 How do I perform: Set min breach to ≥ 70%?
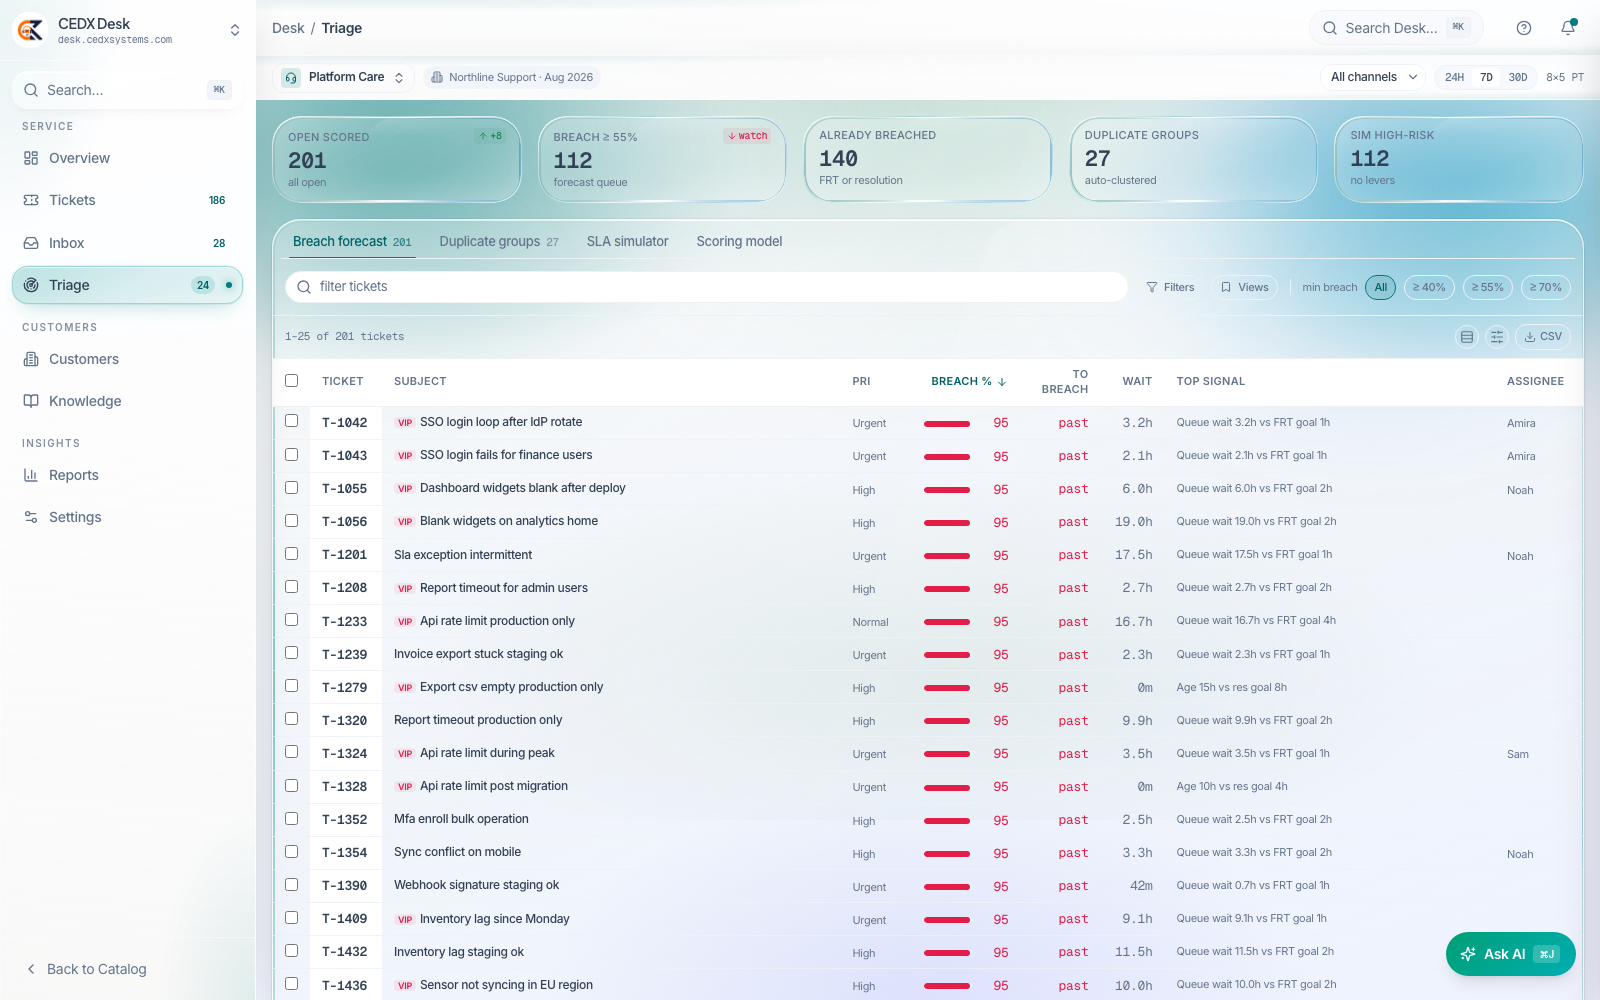click(1546, 287)
